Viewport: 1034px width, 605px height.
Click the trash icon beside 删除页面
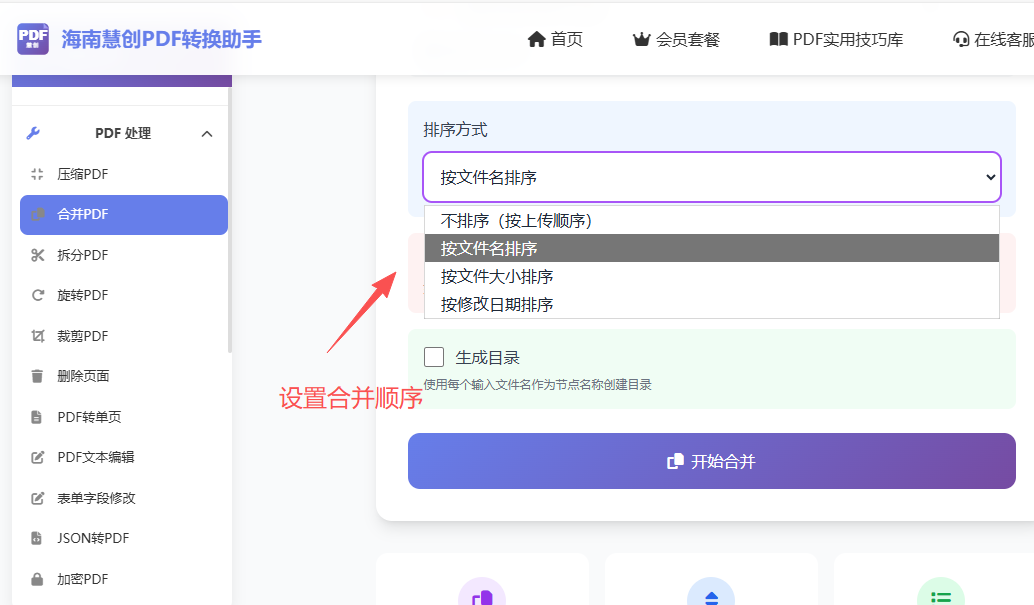click(38, 376)
